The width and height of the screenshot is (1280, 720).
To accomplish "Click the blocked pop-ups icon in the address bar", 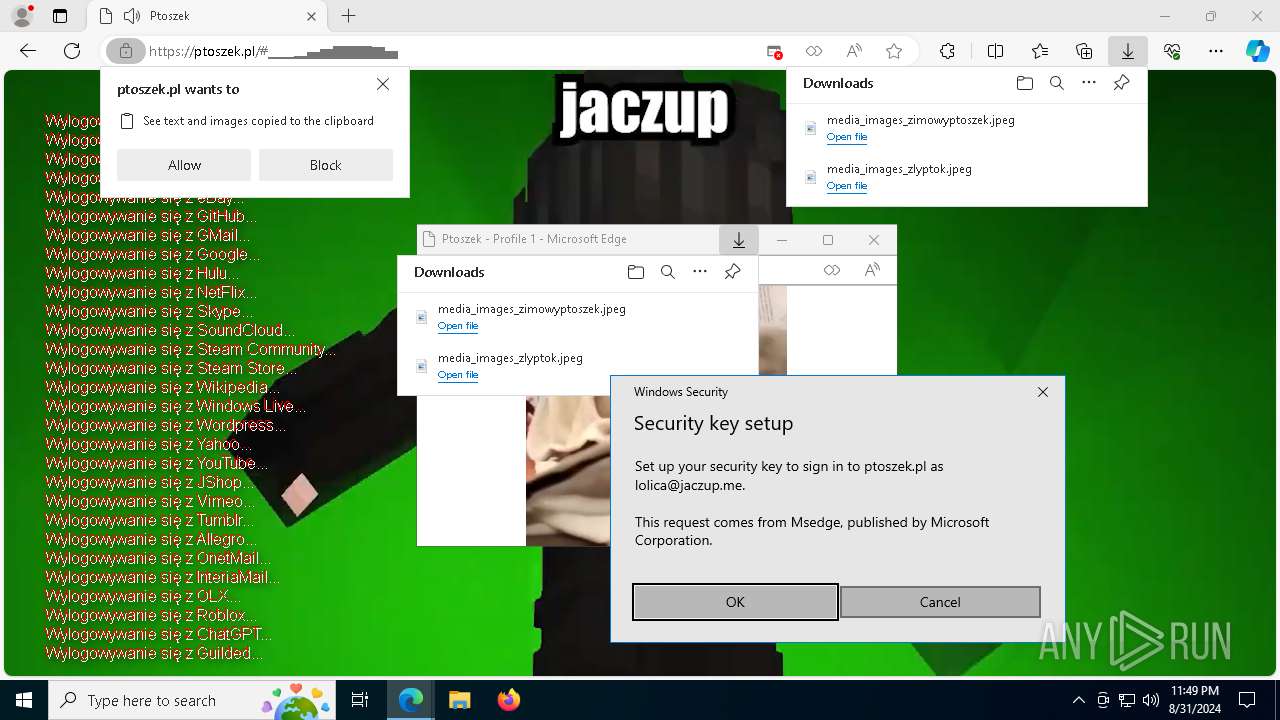I will coord(774,51).
